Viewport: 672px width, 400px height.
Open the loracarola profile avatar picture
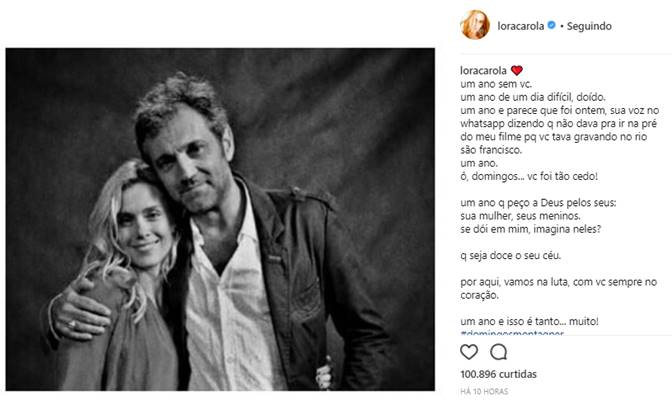click(474, 25)
